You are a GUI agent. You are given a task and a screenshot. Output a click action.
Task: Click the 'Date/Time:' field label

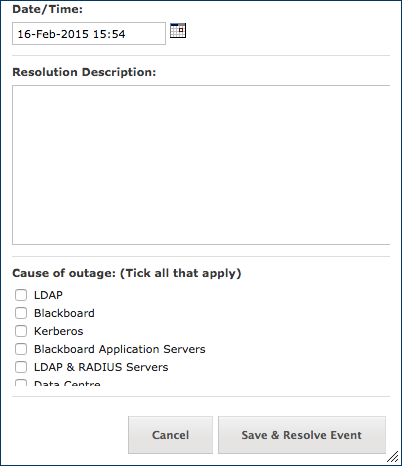coord(47,9)
